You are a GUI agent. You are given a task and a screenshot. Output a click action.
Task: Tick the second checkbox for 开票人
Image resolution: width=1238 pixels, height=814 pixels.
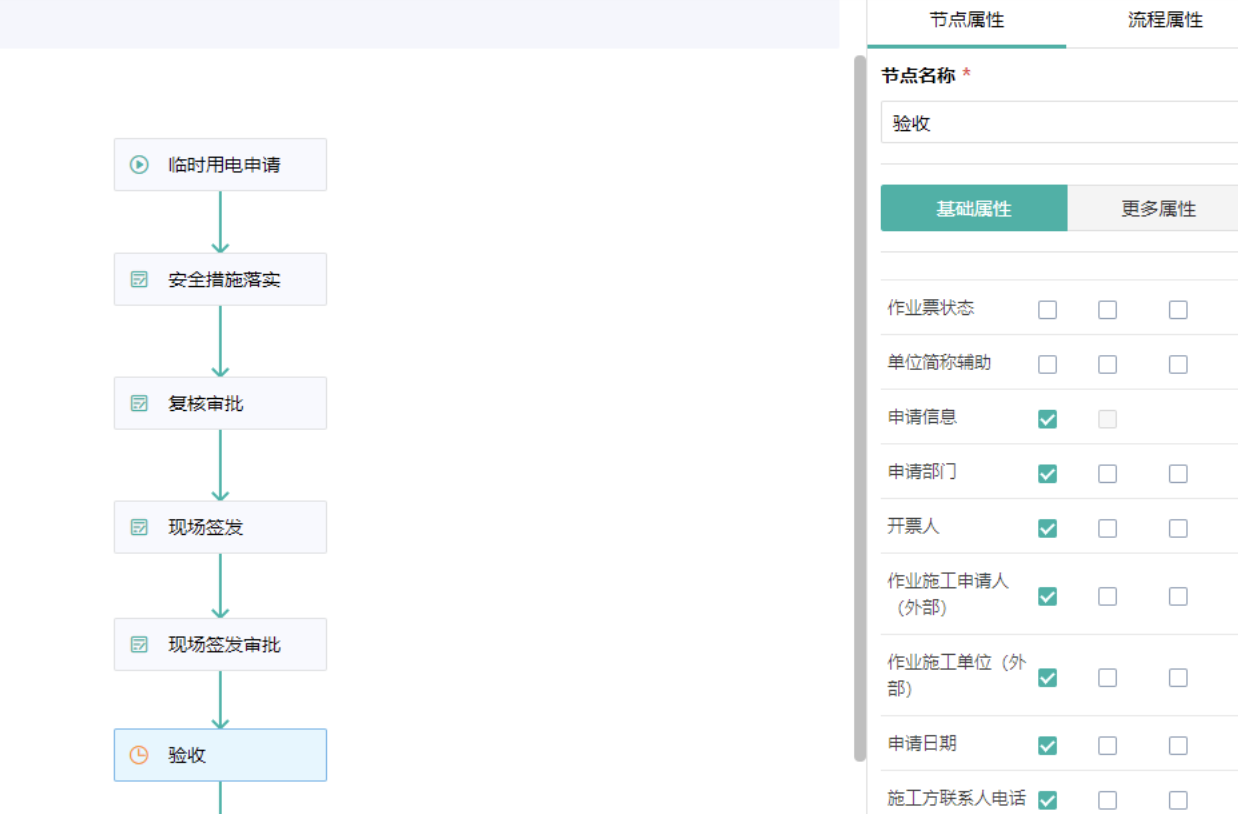pyautogui.click(x=1107, y=528)
